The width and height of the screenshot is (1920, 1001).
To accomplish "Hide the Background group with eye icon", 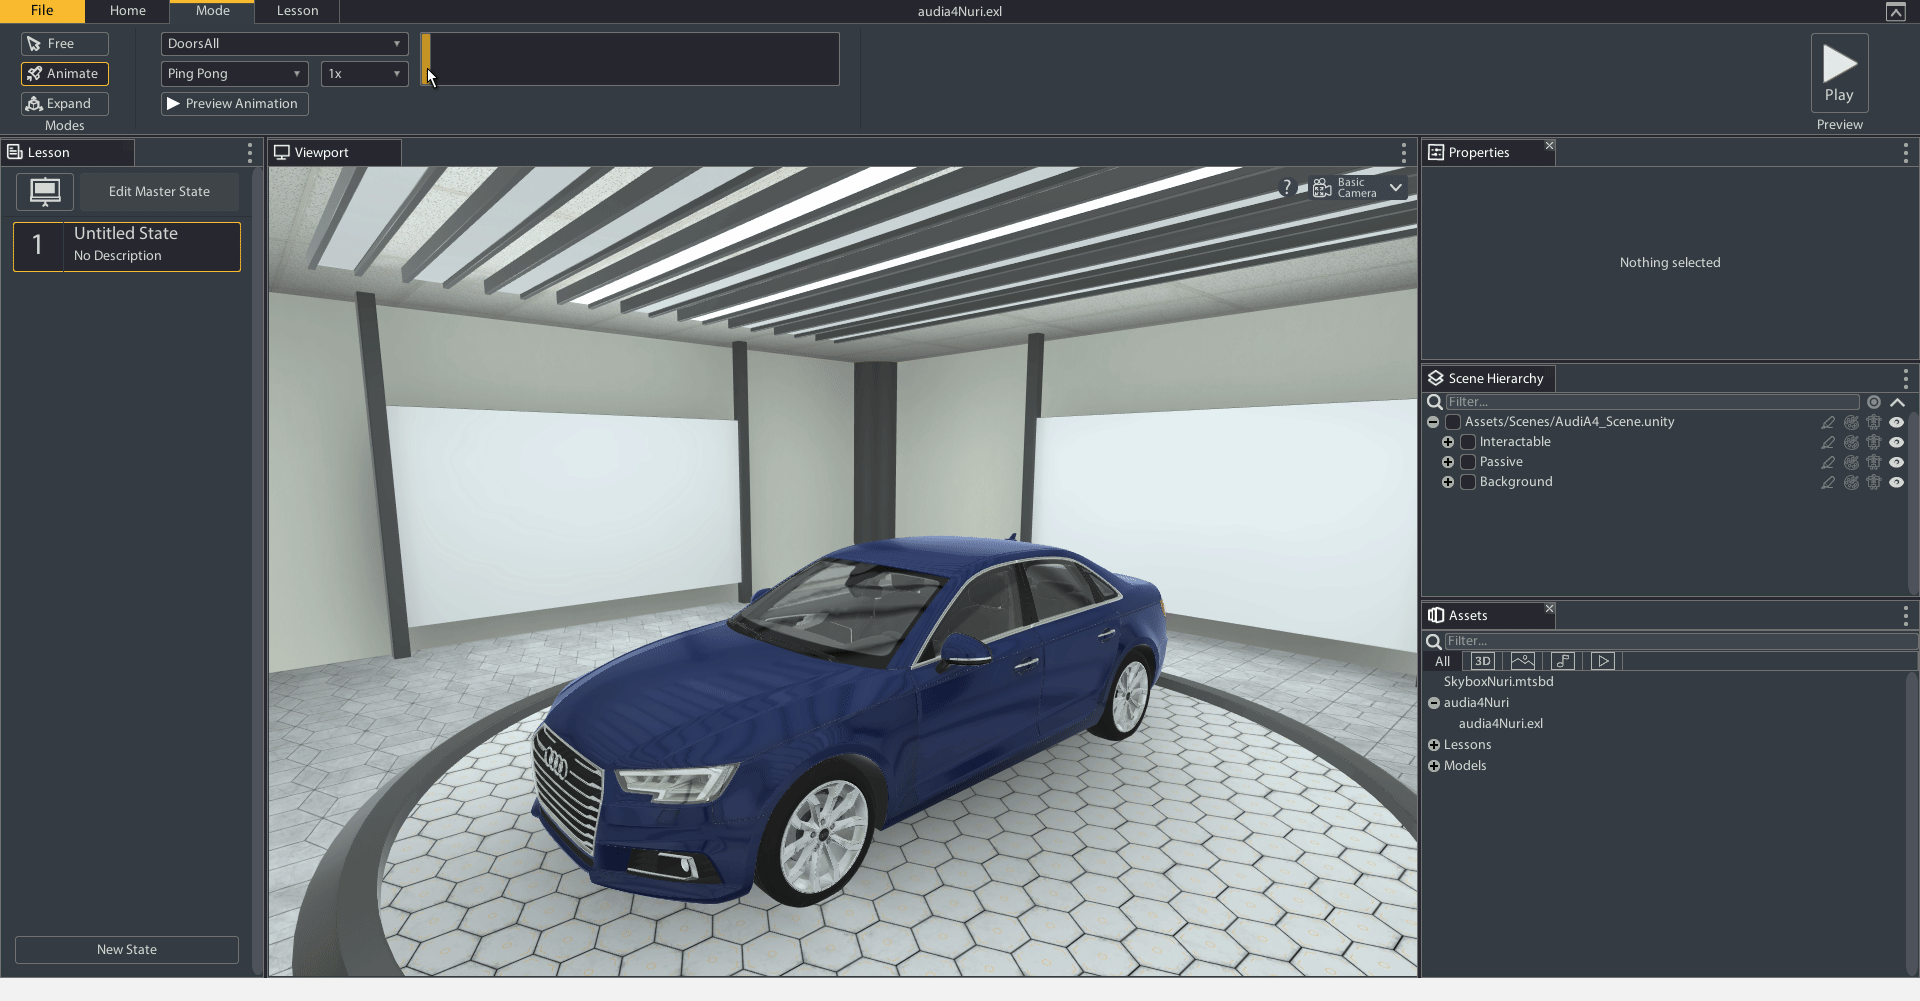I will coord(1896,482).
